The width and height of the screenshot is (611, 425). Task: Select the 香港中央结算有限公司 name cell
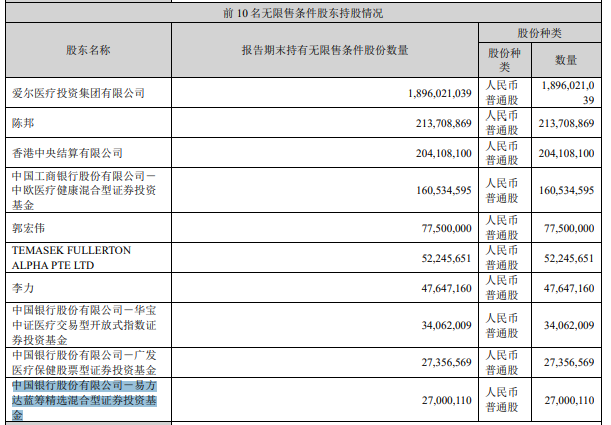66,153
